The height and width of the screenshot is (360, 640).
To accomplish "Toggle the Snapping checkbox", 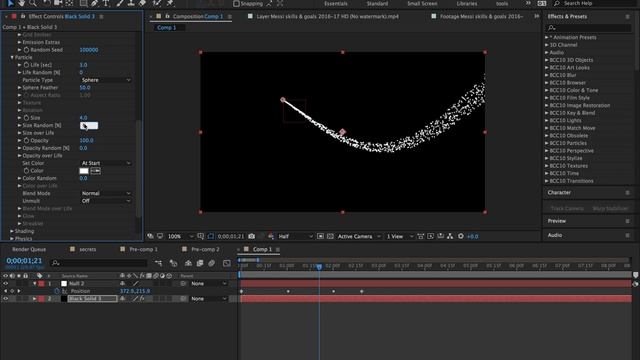I will (236, 3).
